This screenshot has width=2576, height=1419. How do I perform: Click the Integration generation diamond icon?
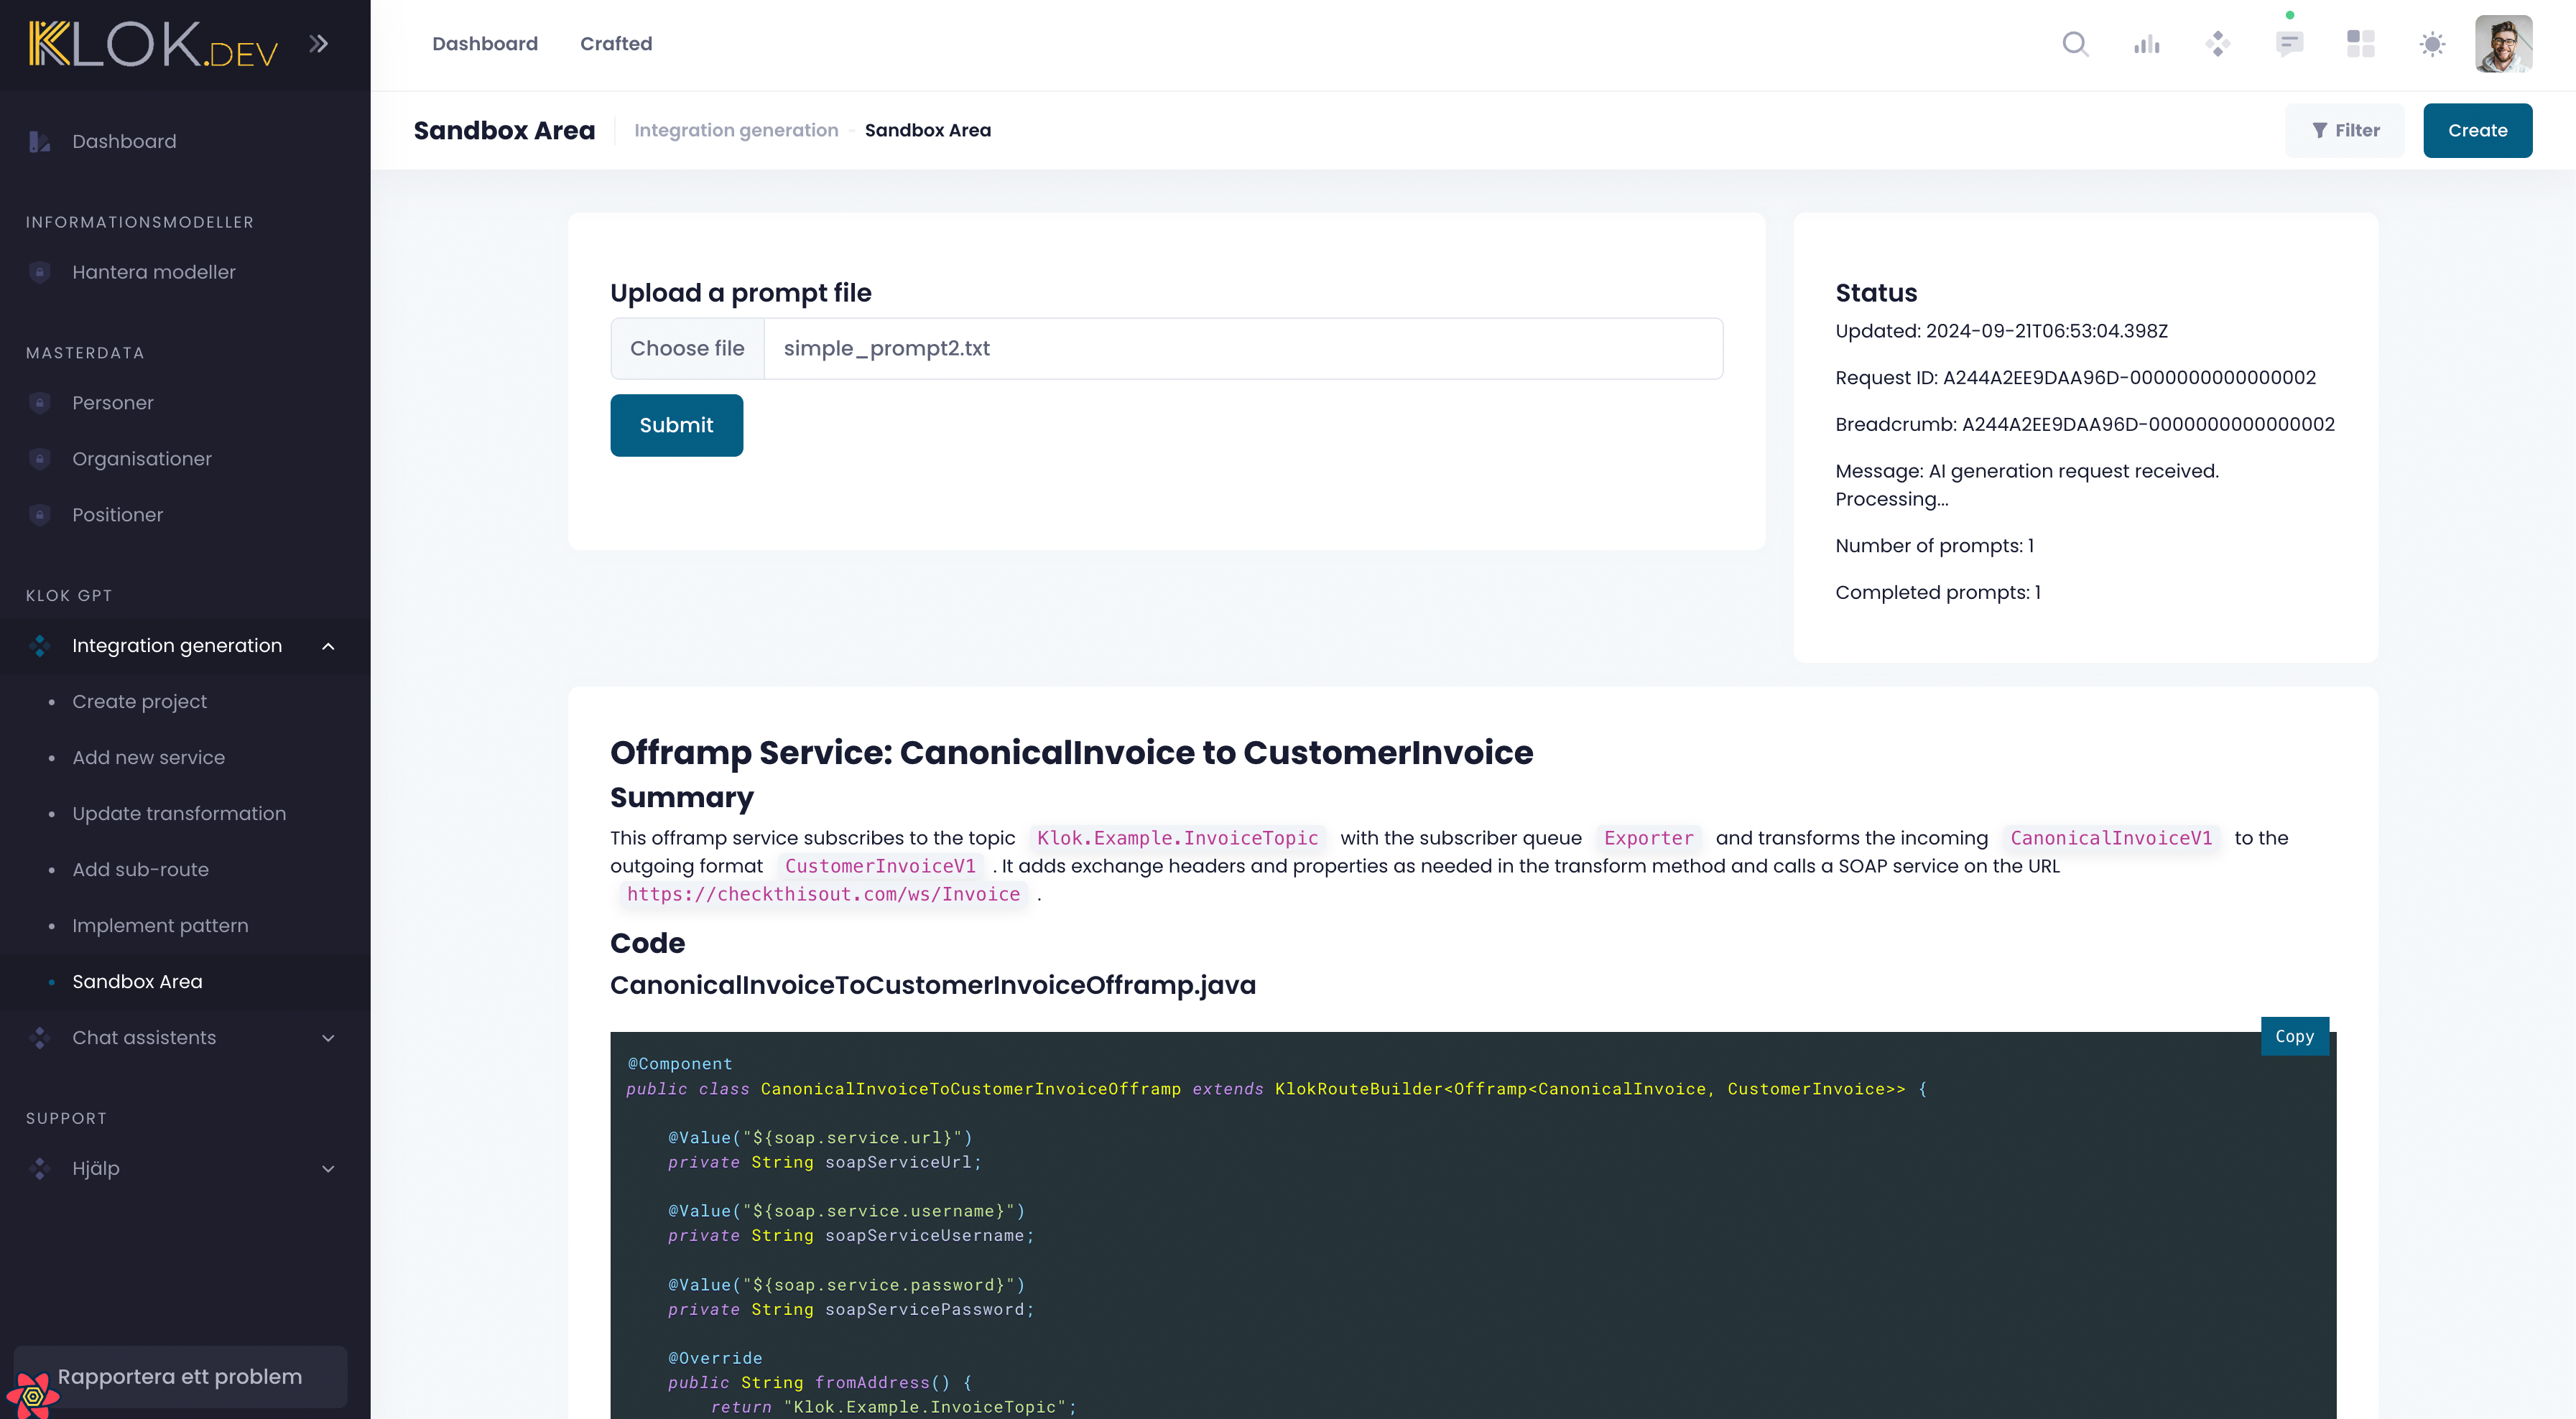click(x=39, y=646)
